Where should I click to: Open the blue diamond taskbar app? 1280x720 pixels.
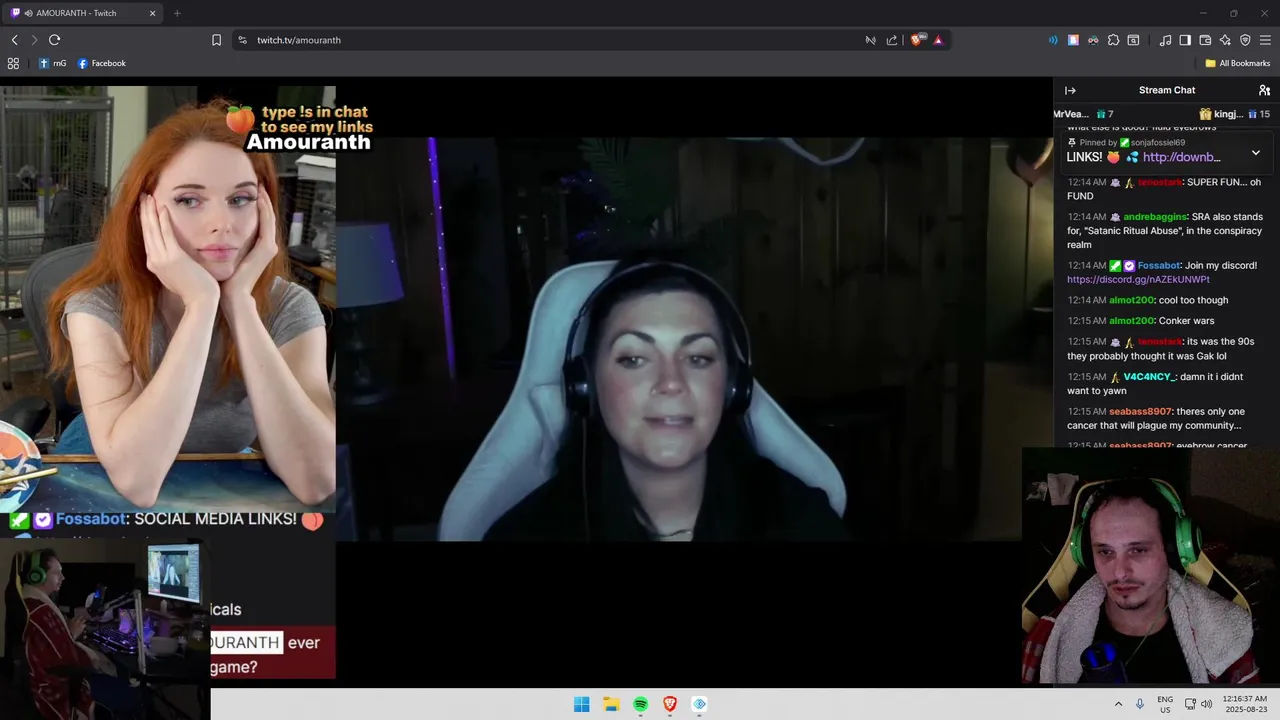point(699,704)
